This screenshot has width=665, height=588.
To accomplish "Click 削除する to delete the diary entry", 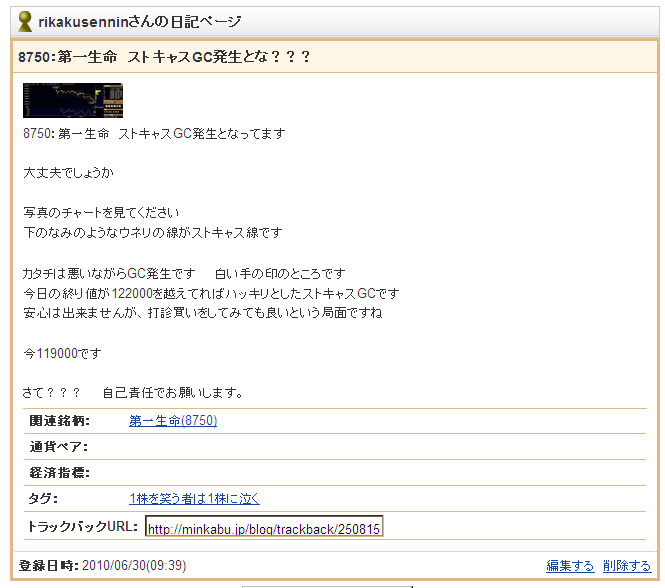I will pos(627,566).
